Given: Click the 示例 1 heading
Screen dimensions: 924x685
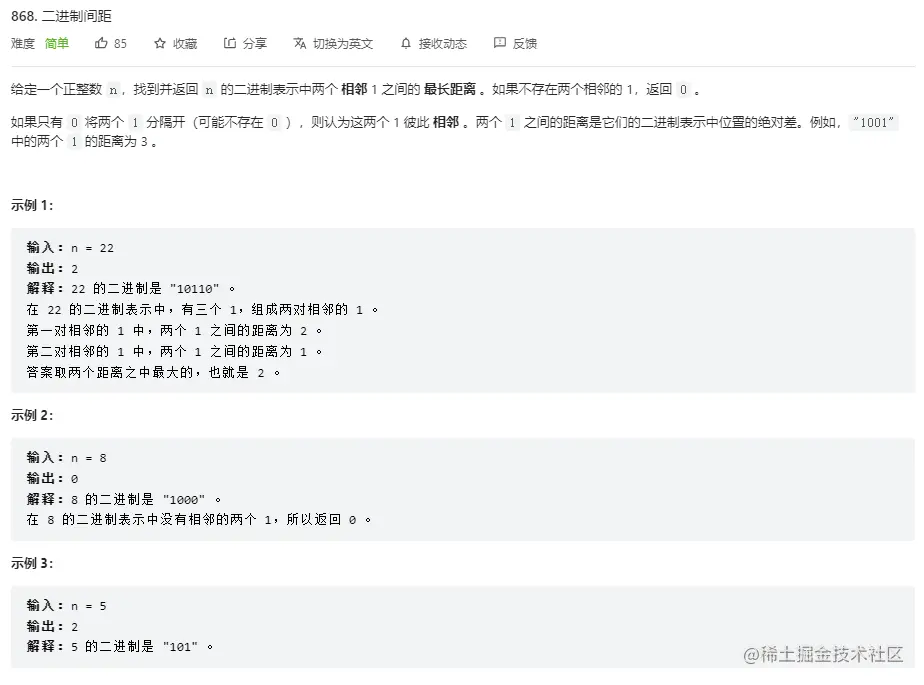Looking at the screenshot, I should 32,205.
